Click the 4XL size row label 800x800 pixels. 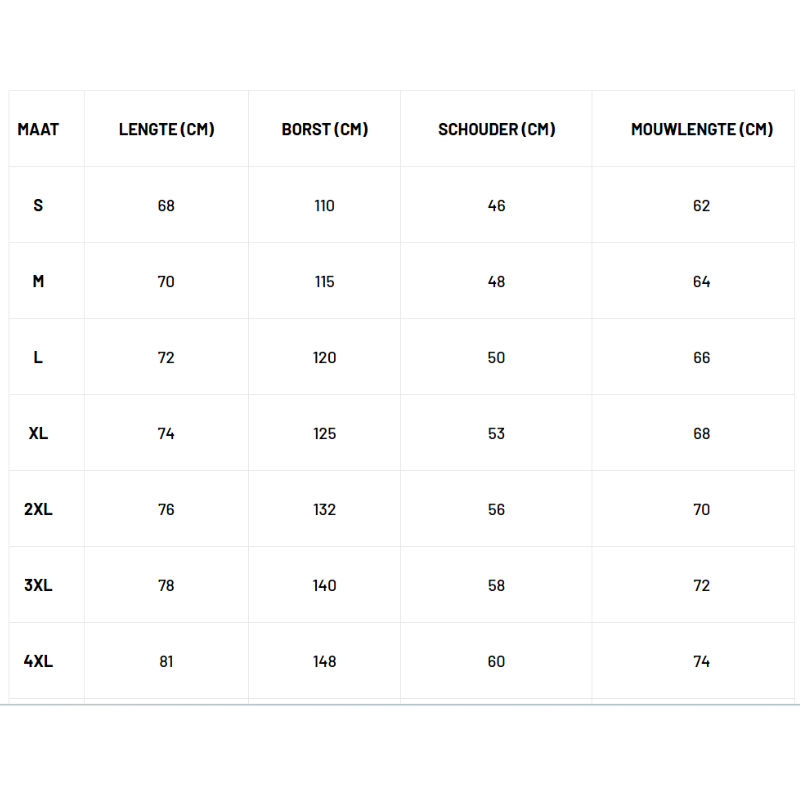tap(38, 661)
